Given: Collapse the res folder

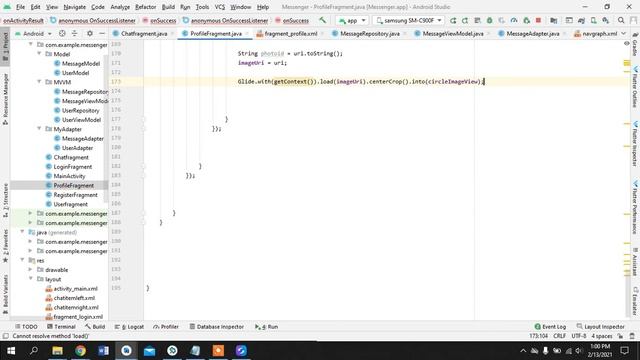Looking at the screenshot, I should pos(22,260).
